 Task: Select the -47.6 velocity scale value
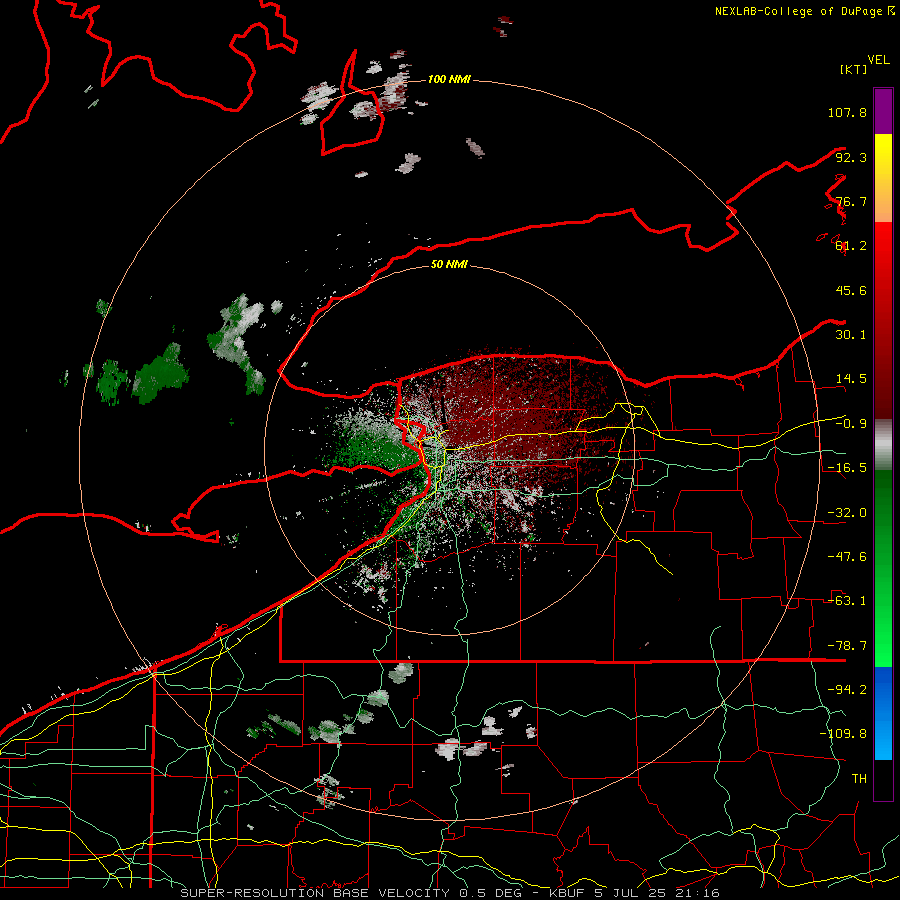click(847, 557)
